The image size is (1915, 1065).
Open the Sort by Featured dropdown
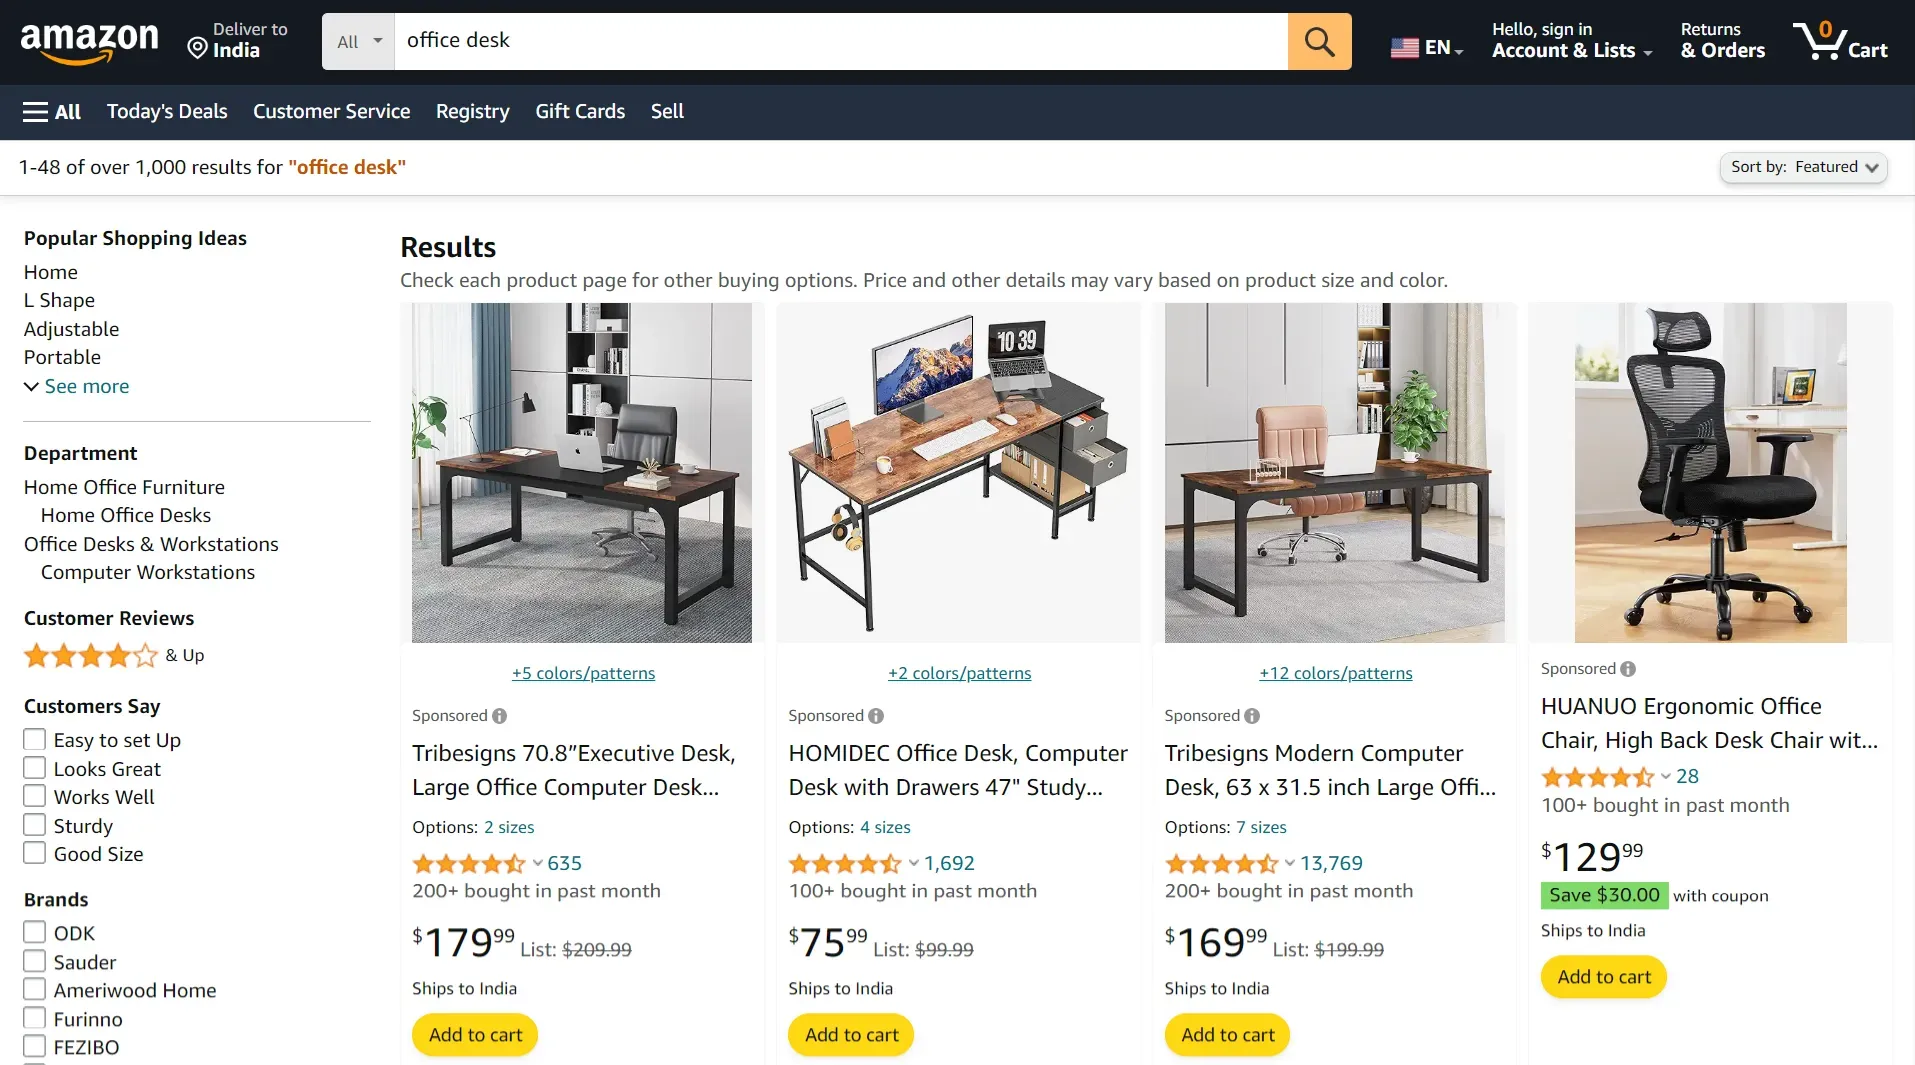tap(1803, 167)
